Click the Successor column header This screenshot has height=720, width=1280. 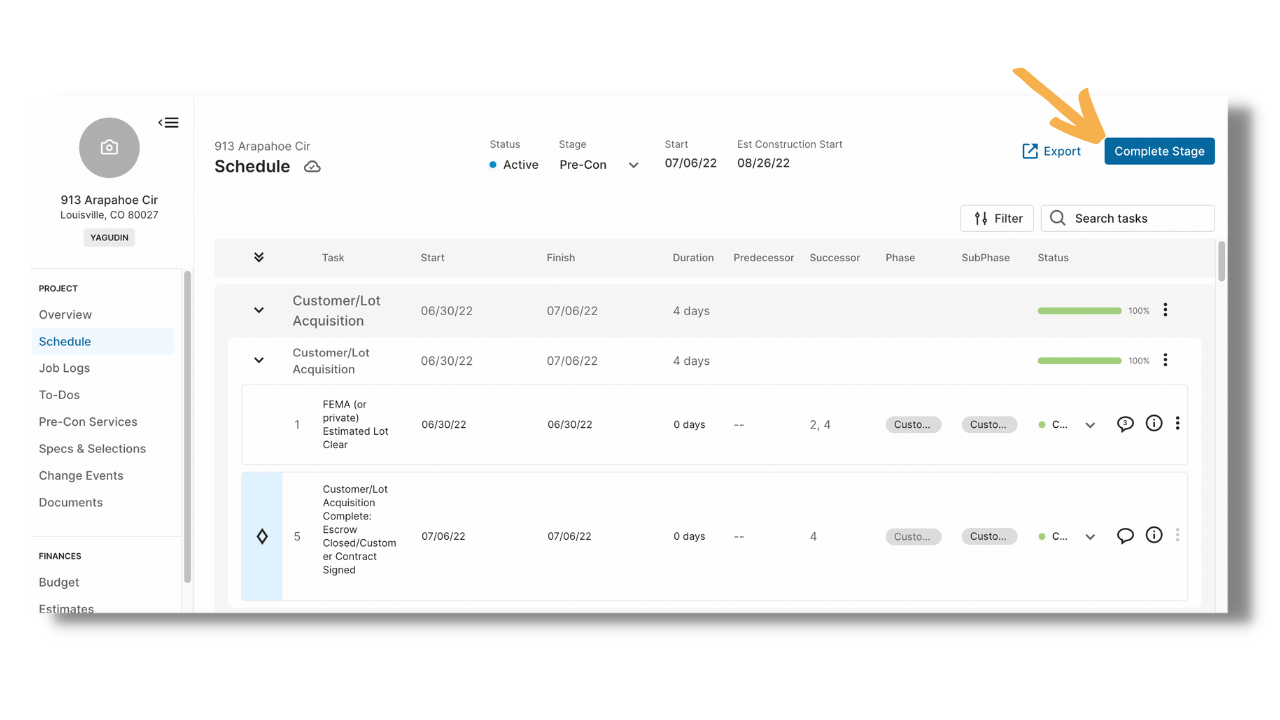[835, 258]
